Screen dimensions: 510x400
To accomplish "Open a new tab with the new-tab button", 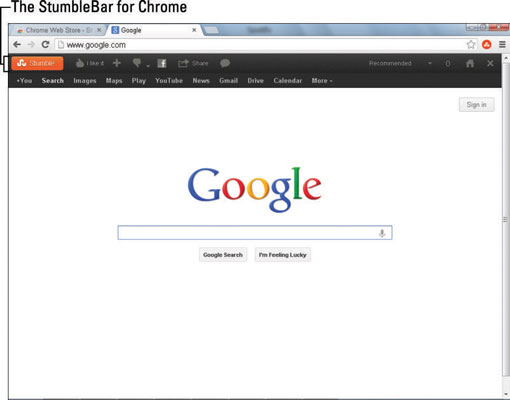I will click(x=212, y=30).
